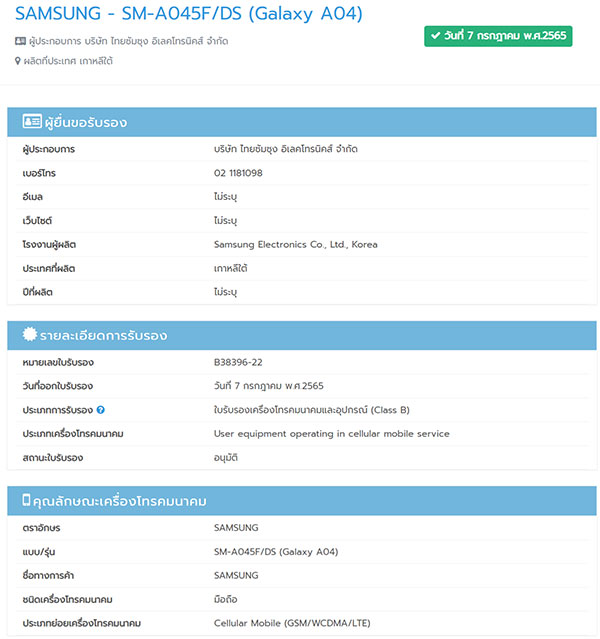Click the โรงงานผู้ผลิต row label

coord(49,245)
